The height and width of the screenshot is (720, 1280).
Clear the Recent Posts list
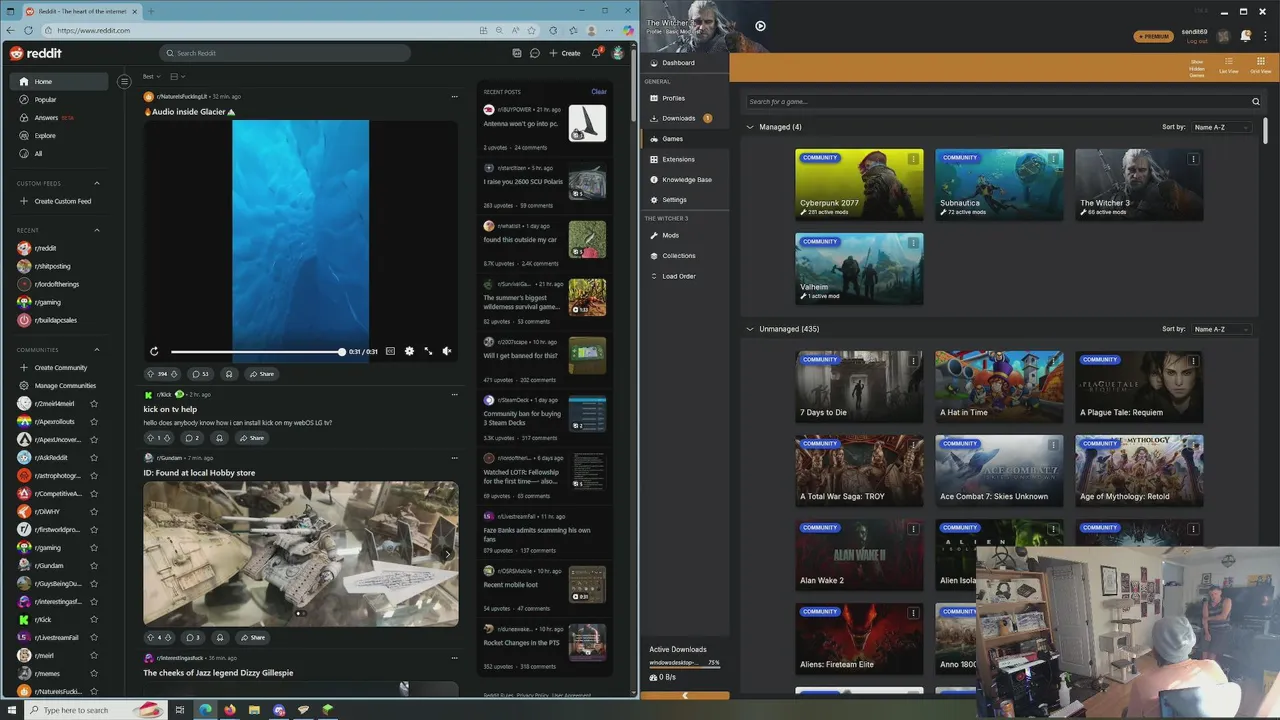(599, 92)
